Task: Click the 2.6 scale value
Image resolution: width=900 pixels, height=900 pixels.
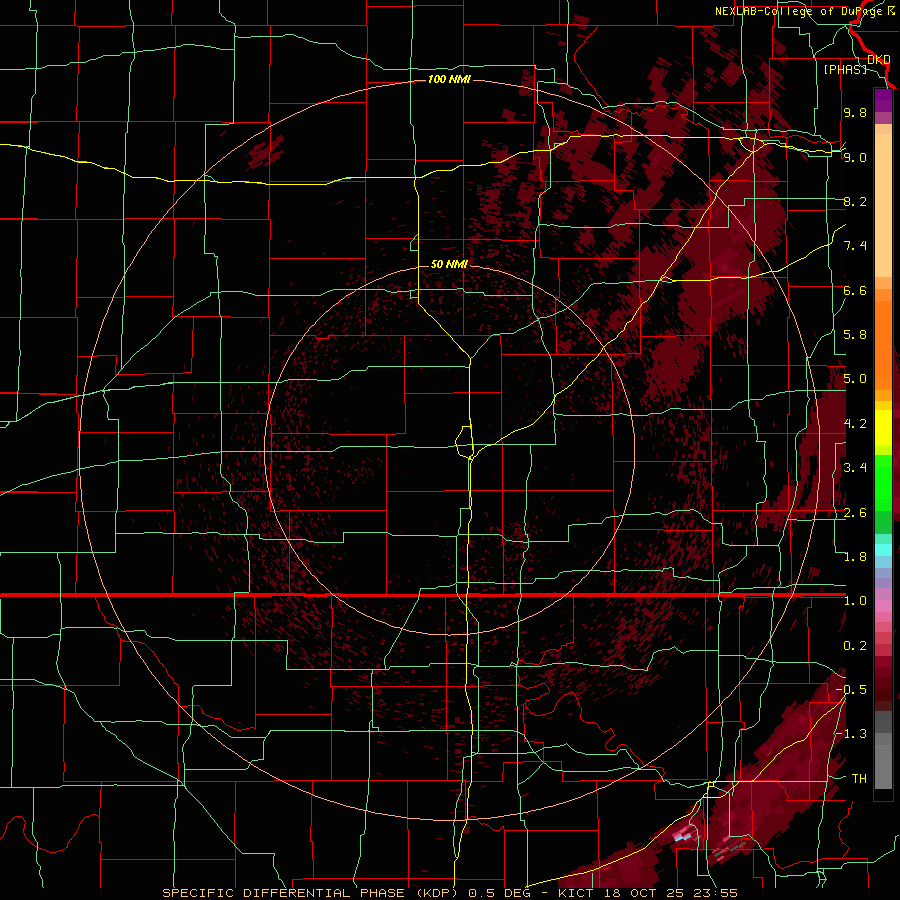Action: pos(855,513)
